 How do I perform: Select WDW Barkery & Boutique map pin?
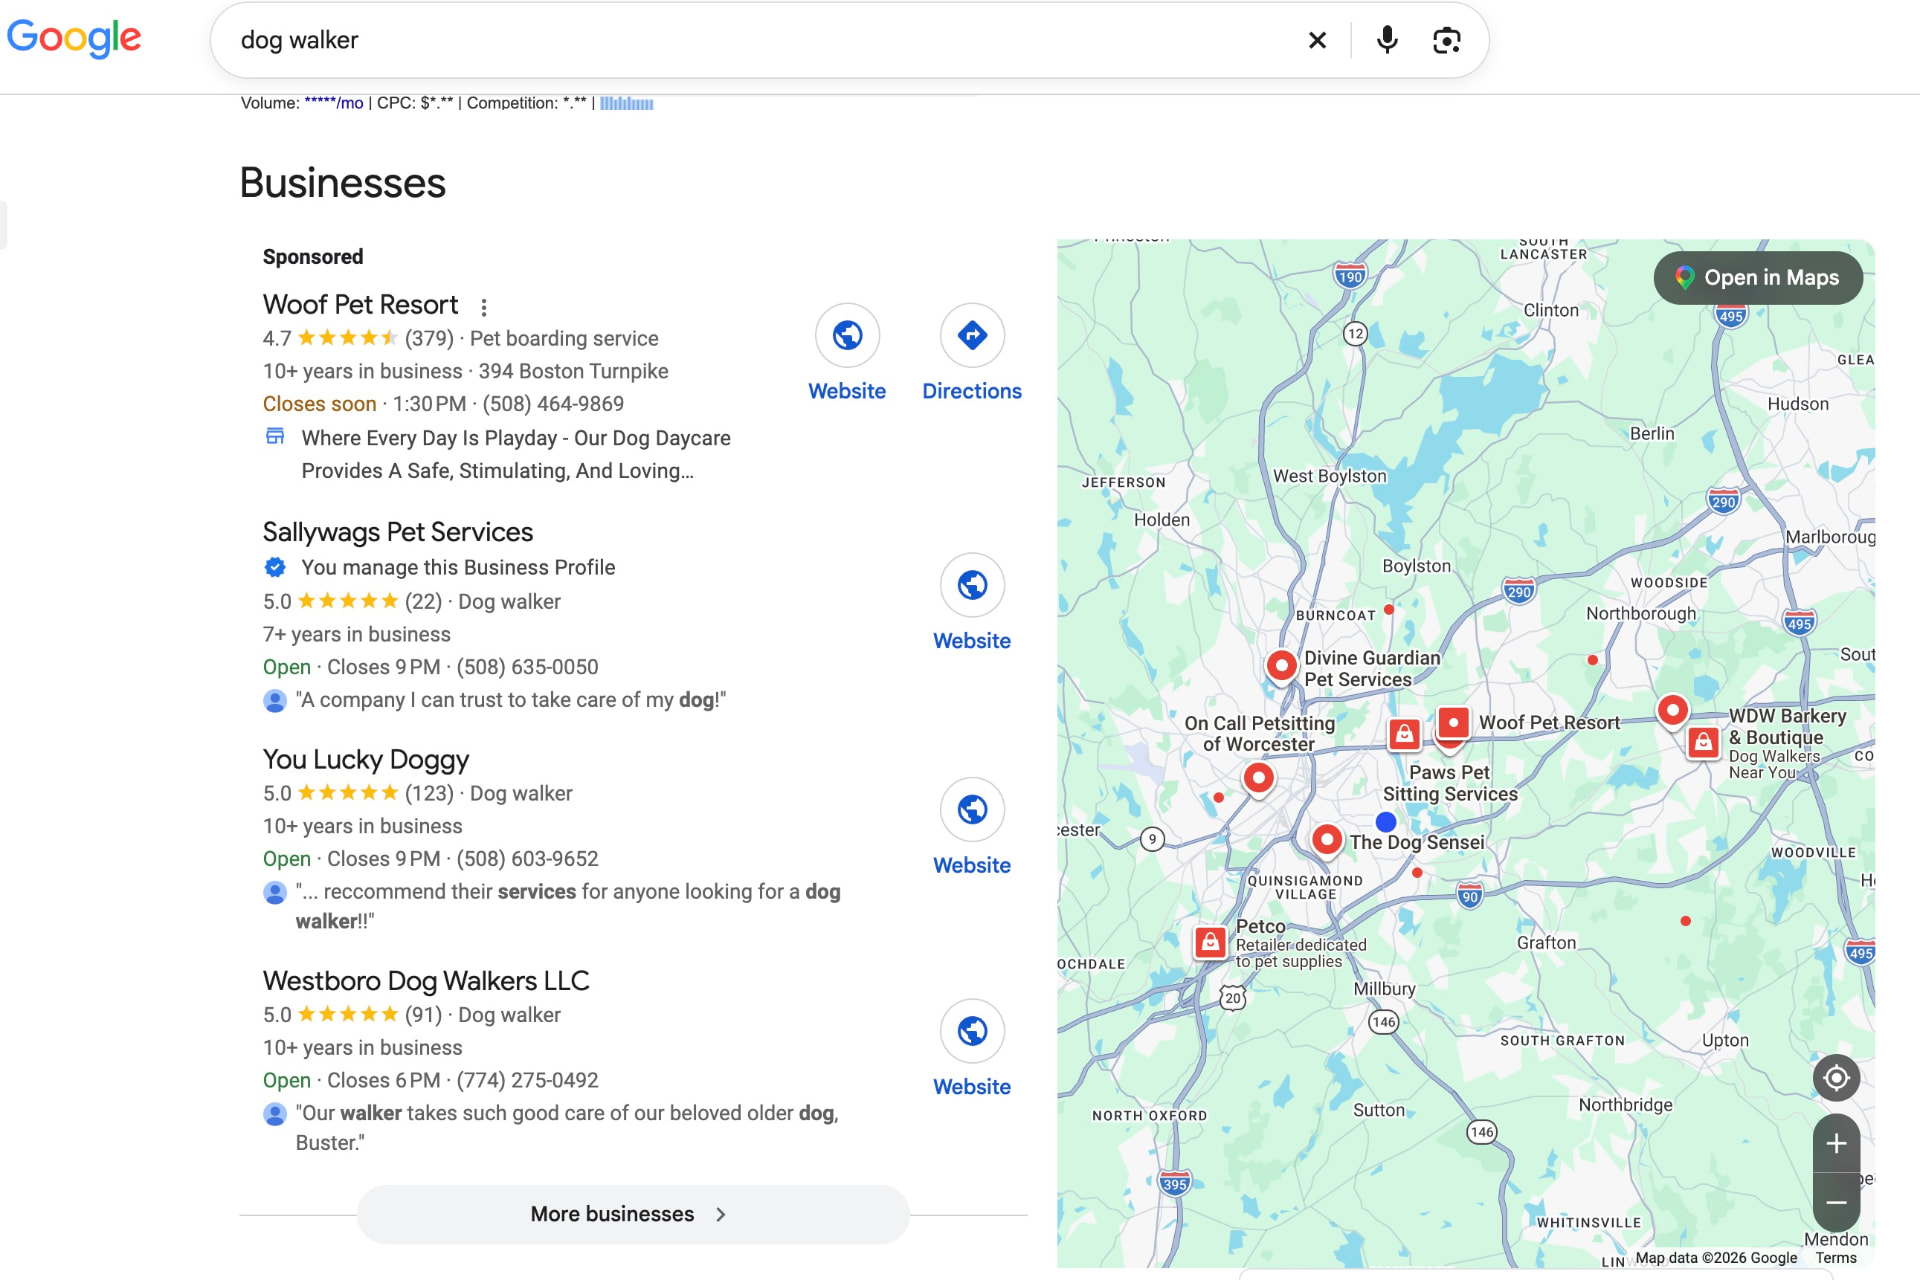tap(1703, 742)
